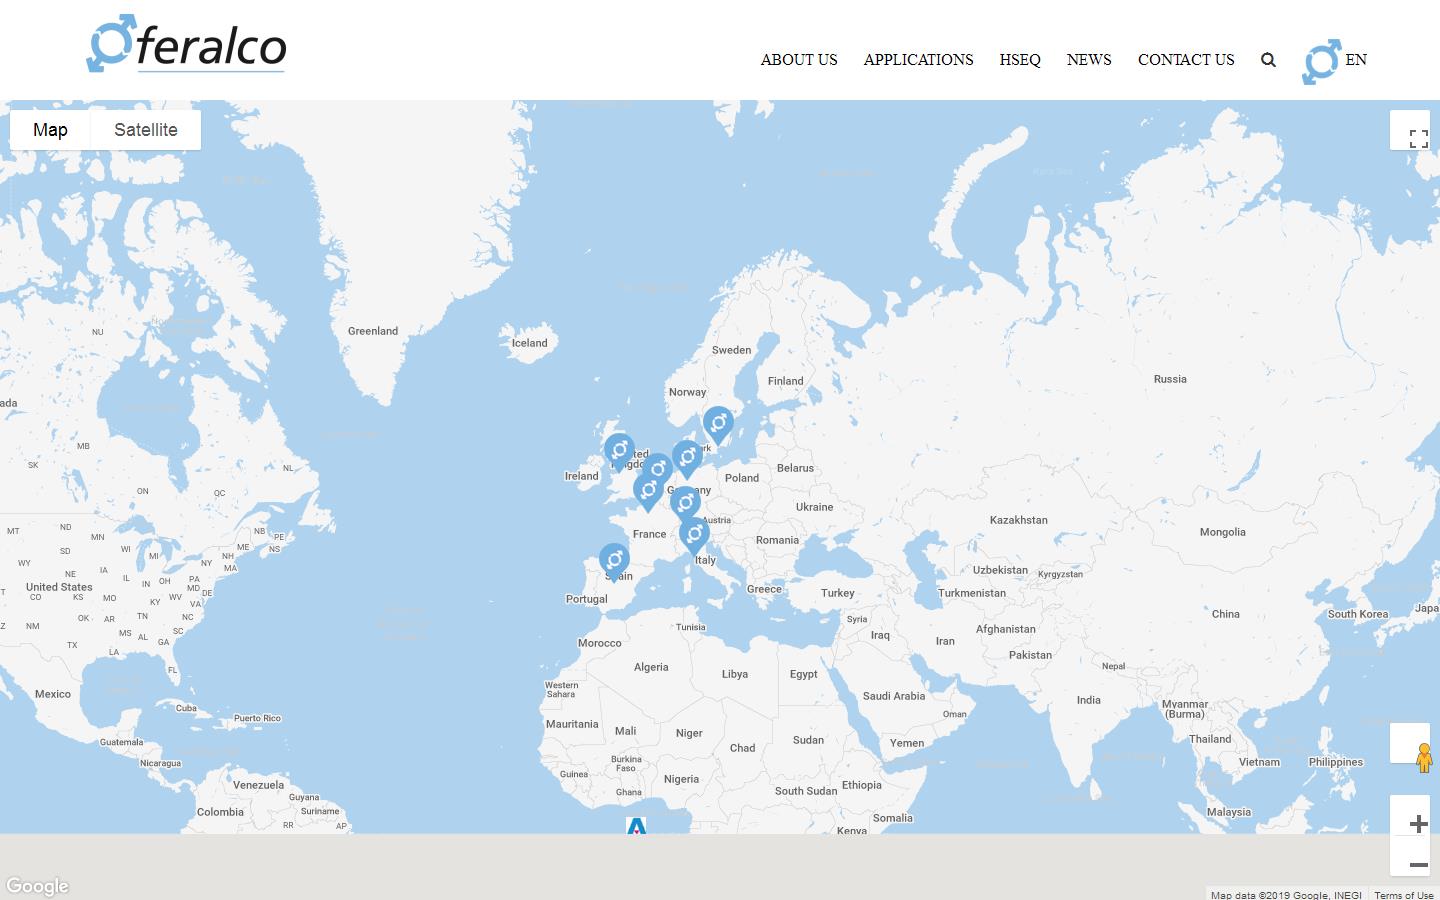The height and width of the screenshot is (900, 1440).
Task: Open the Terms of Use link
Action: [1404, 895]
